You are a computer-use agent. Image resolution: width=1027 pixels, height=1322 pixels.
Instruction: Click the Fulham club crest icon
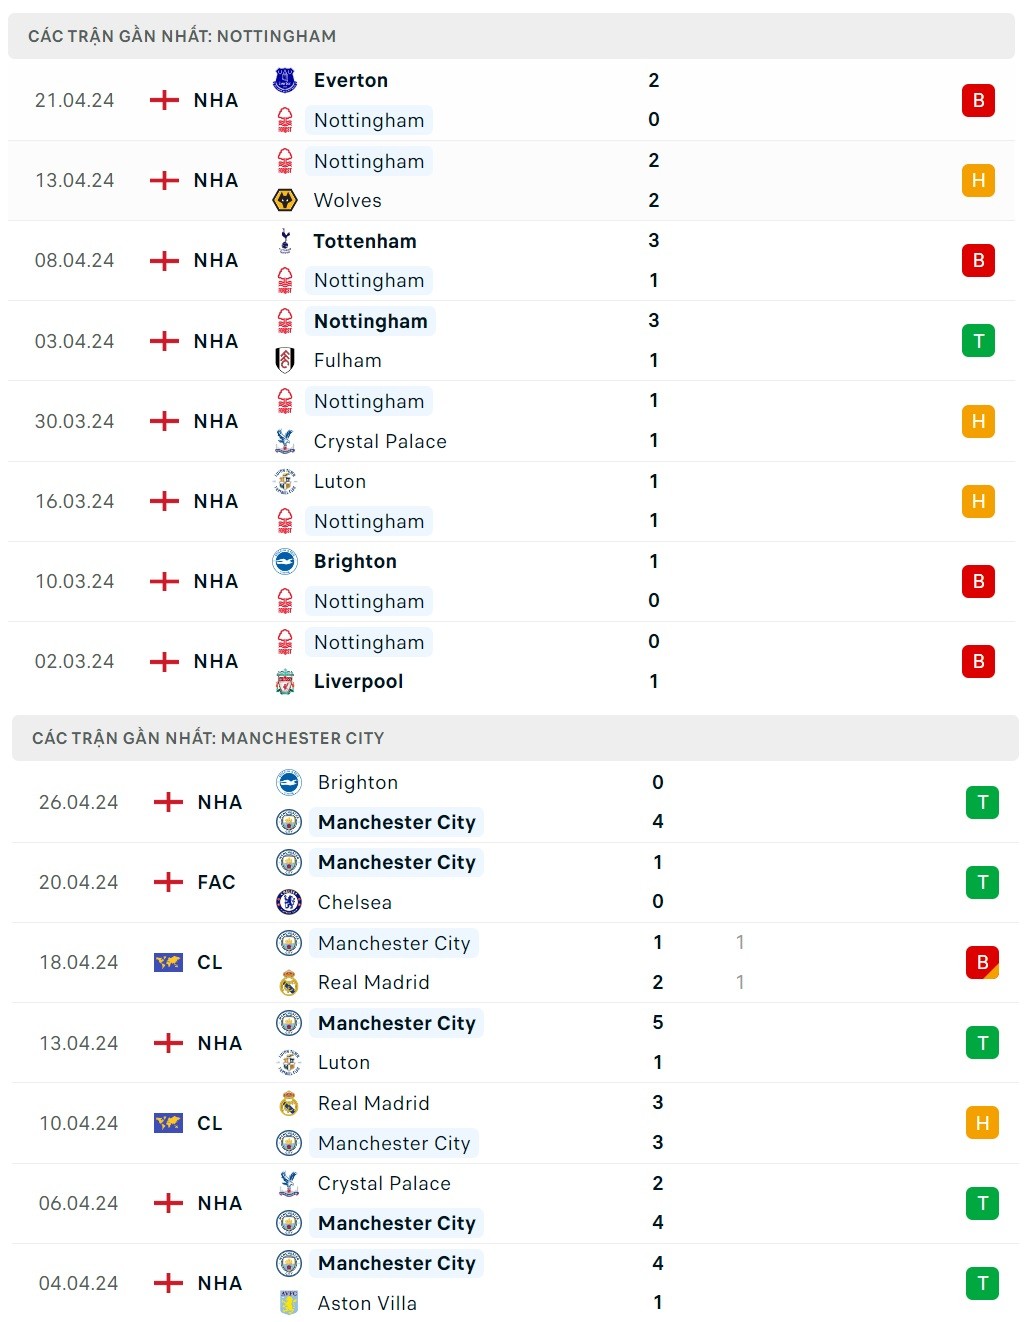pos(285,360)
